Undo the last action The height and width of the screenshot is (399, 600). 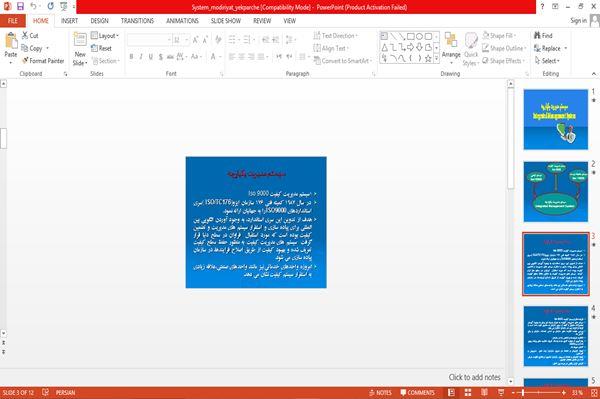point(34,6)
